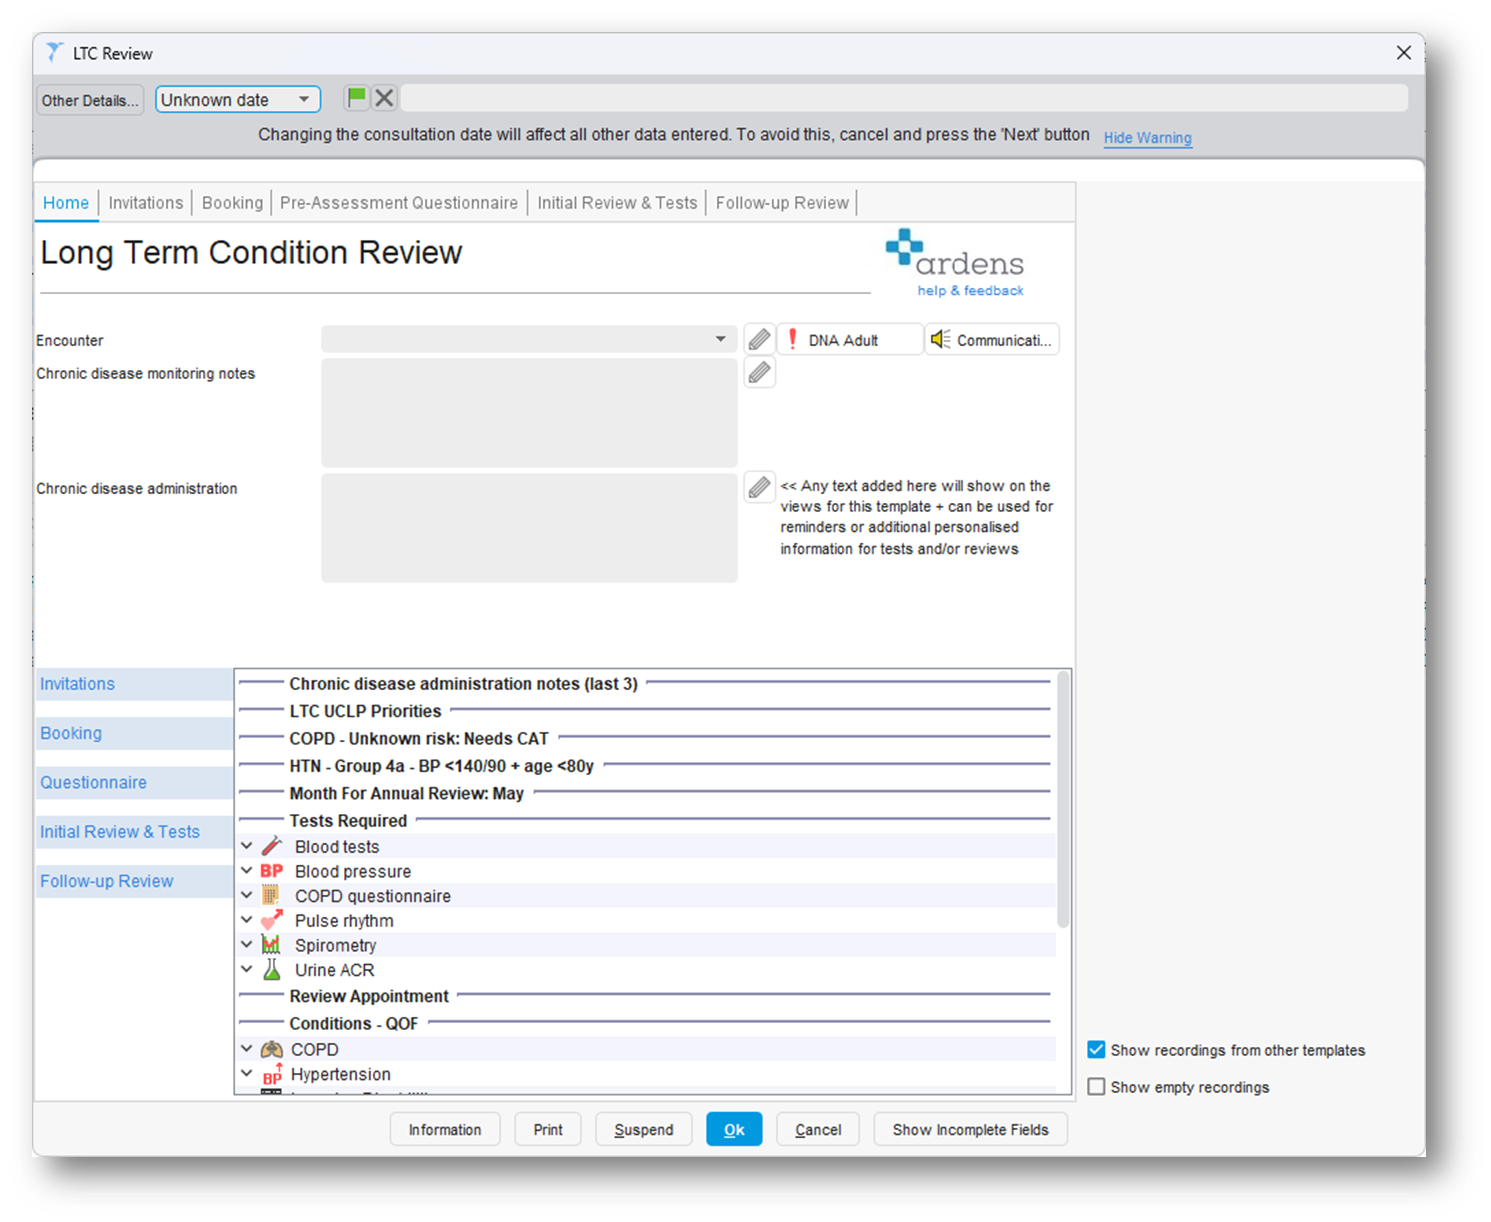1491x1222 pixels.
Task: Click the Other Details button
Action: pos(90,100)
